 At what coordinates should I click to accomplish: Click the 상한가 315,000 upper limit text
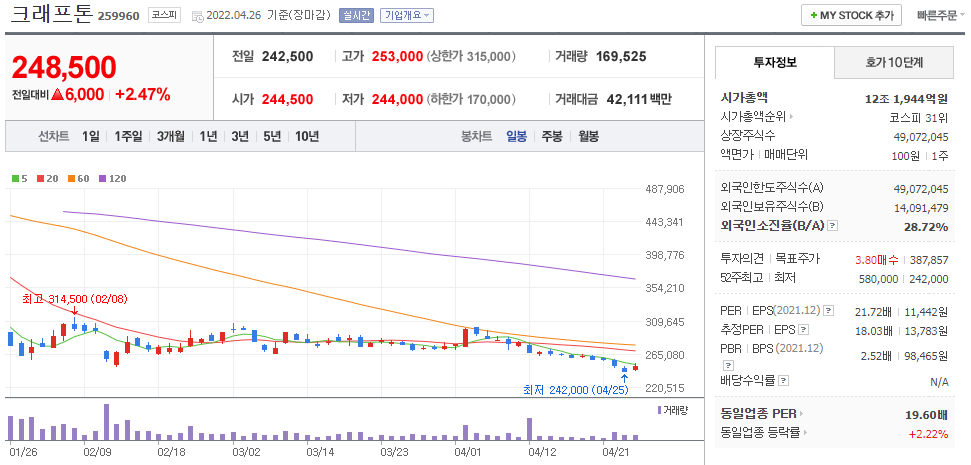471,57
